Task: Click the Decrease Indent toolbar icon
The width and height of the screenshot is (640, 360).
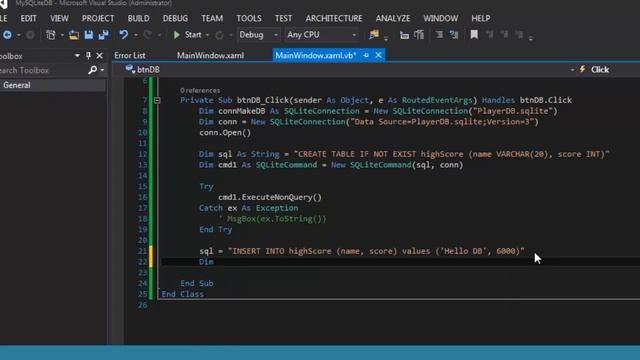Action: (x=404, y=35)
